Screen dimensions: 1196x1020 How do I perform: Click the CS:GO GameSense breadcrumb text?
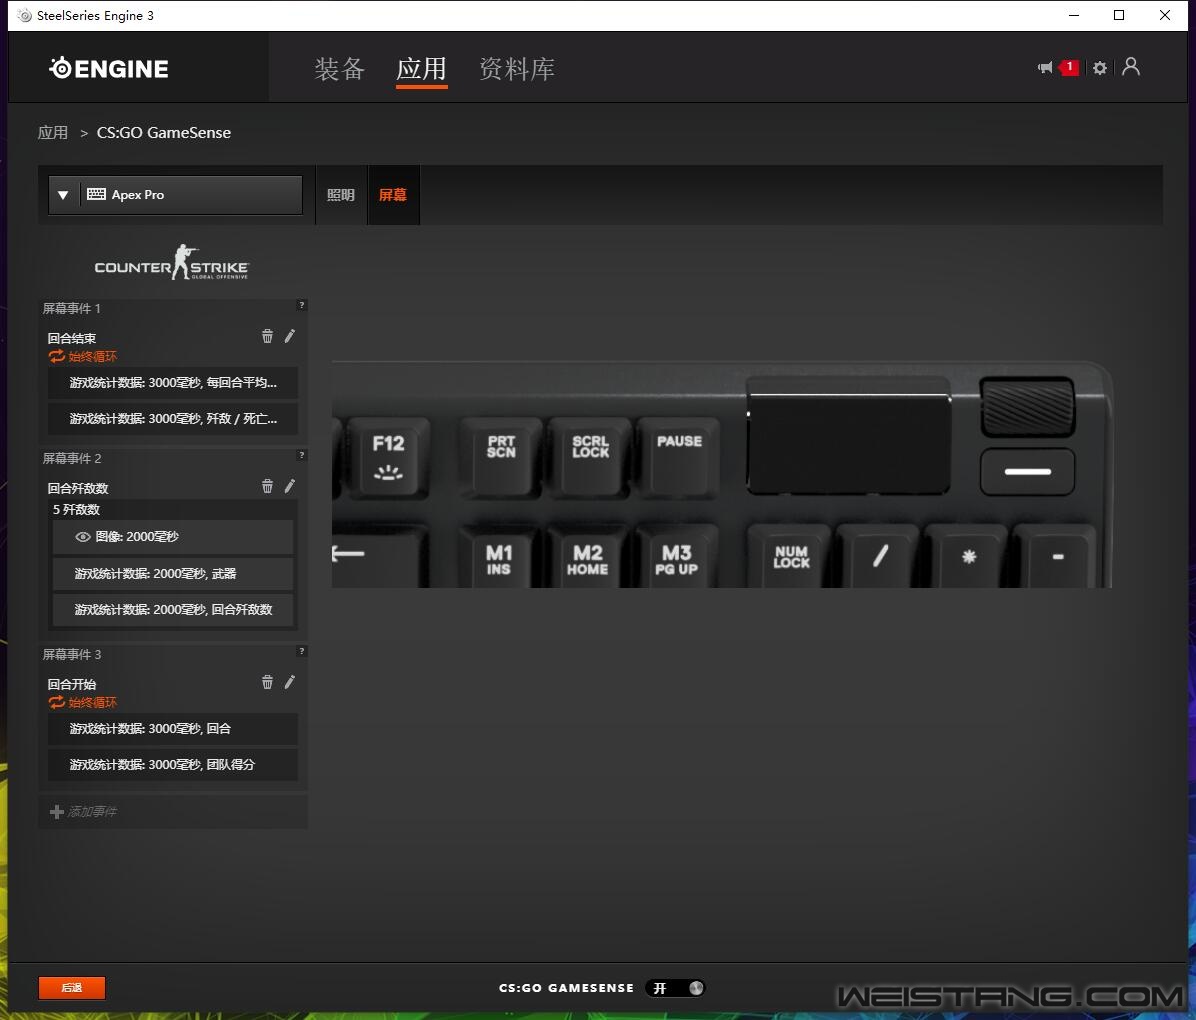[163, 133]
